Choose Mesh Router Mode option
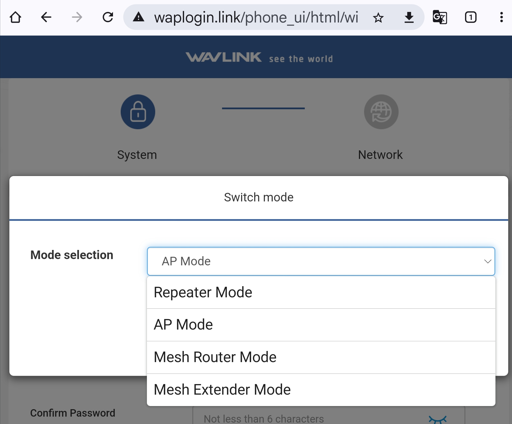 (321, 357)
